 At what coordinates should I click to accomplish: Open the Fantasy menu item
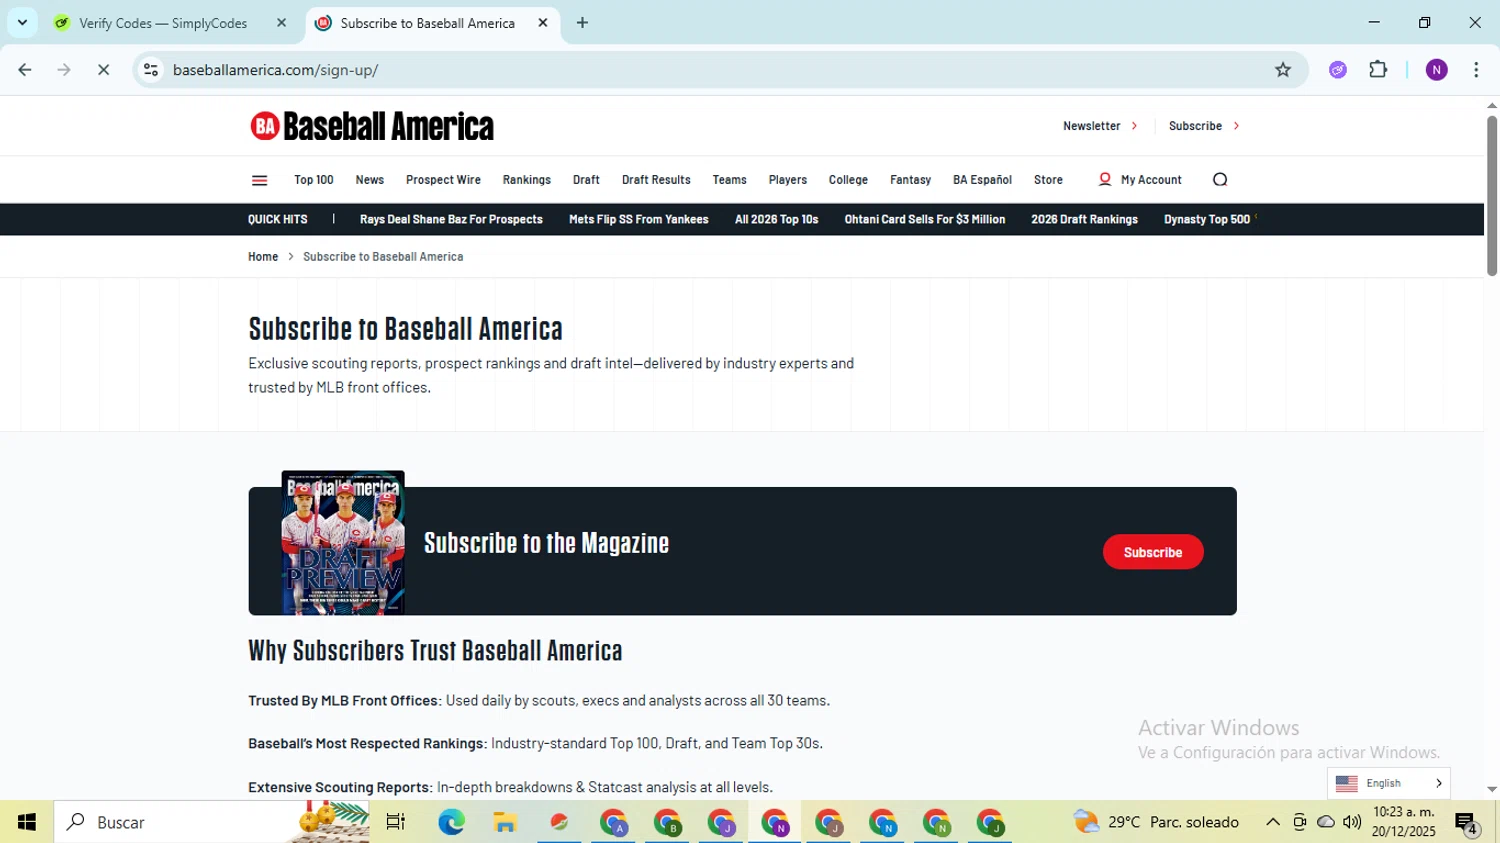[x=911, y=180]
